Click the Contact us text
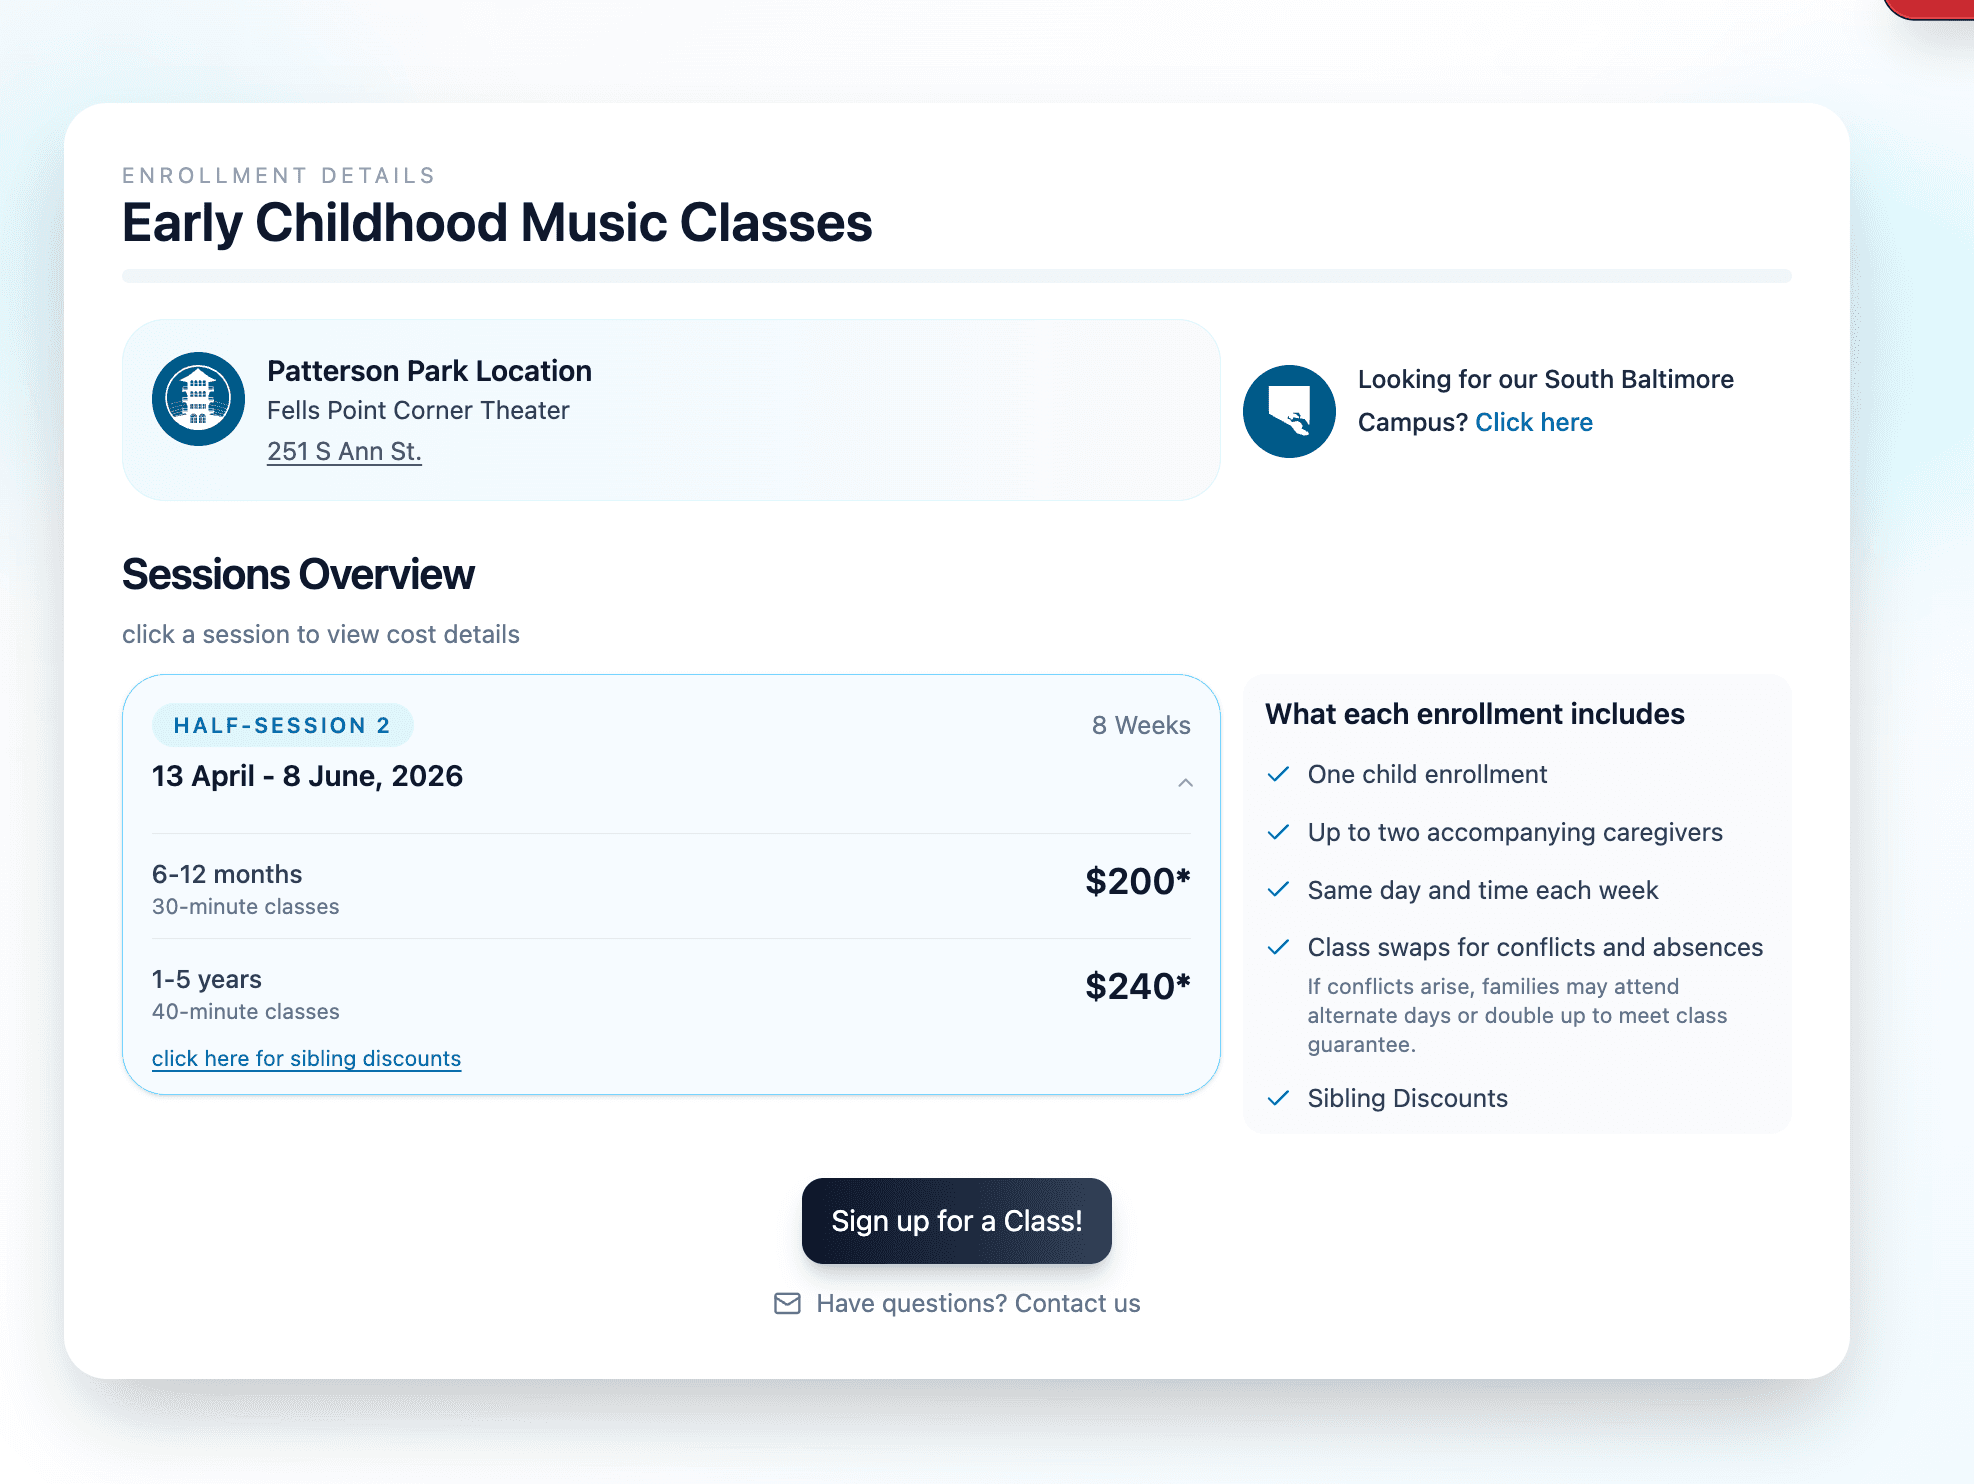This screenshot has height=1484, width=1974. pyautogui.click(x=1076, y=1303)
